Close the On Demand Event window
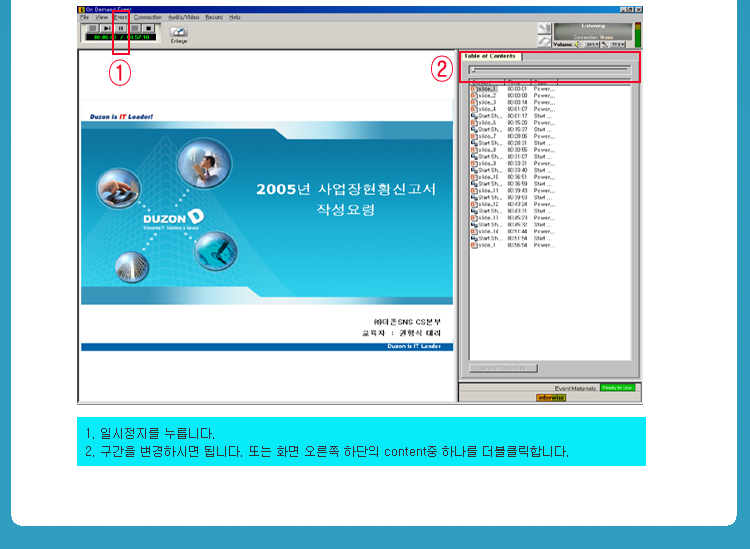 pos(638,10)
